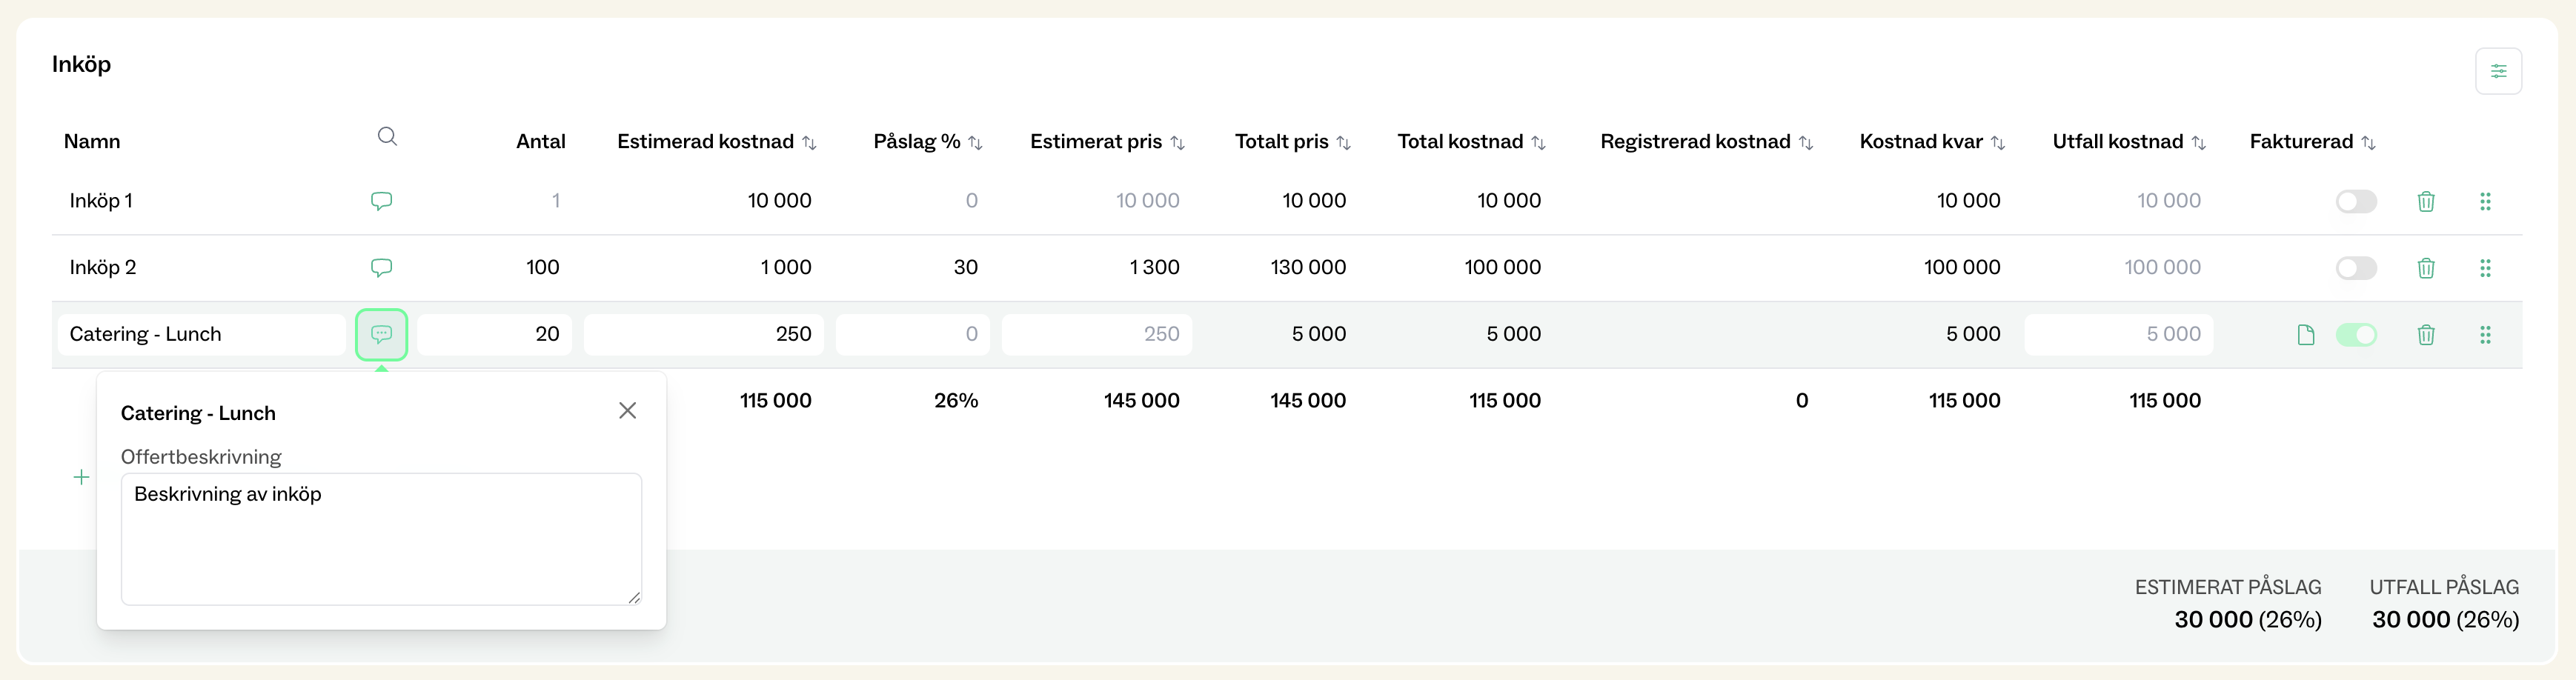Disable the Fakturerad toggle for Catering - Lunch
The width and height of the screenshot is (2576, 680).
(x=2355, y=335)
